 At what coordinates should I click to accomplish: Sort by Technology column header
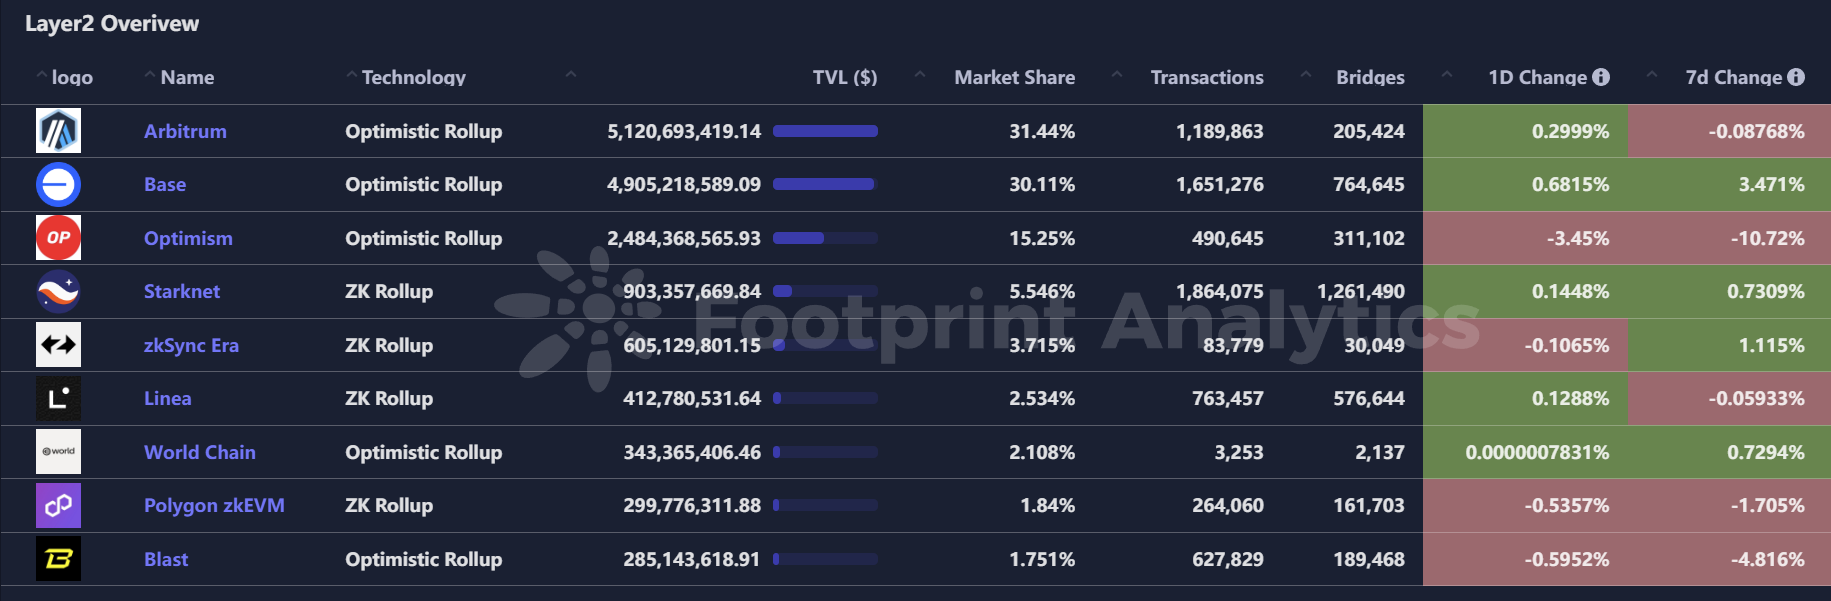pos(413,77)
